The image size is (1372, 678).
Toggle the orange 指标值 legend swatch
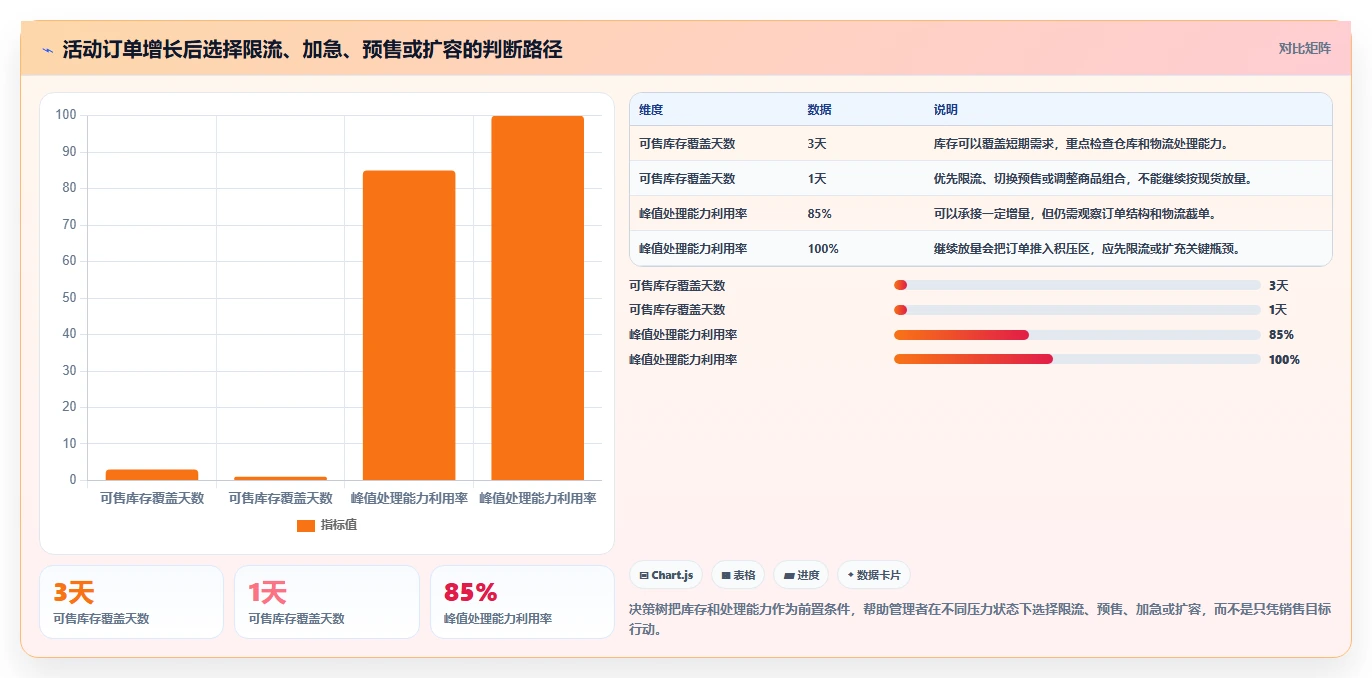(x=306, y=525)
